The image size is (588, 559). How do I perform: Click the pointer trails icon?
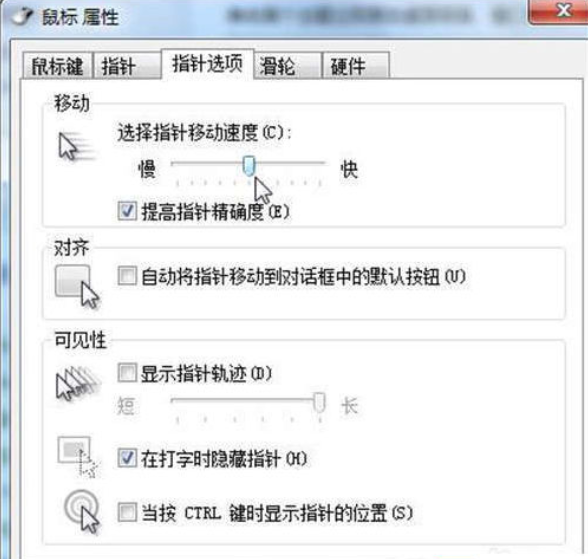click(78, 383)
